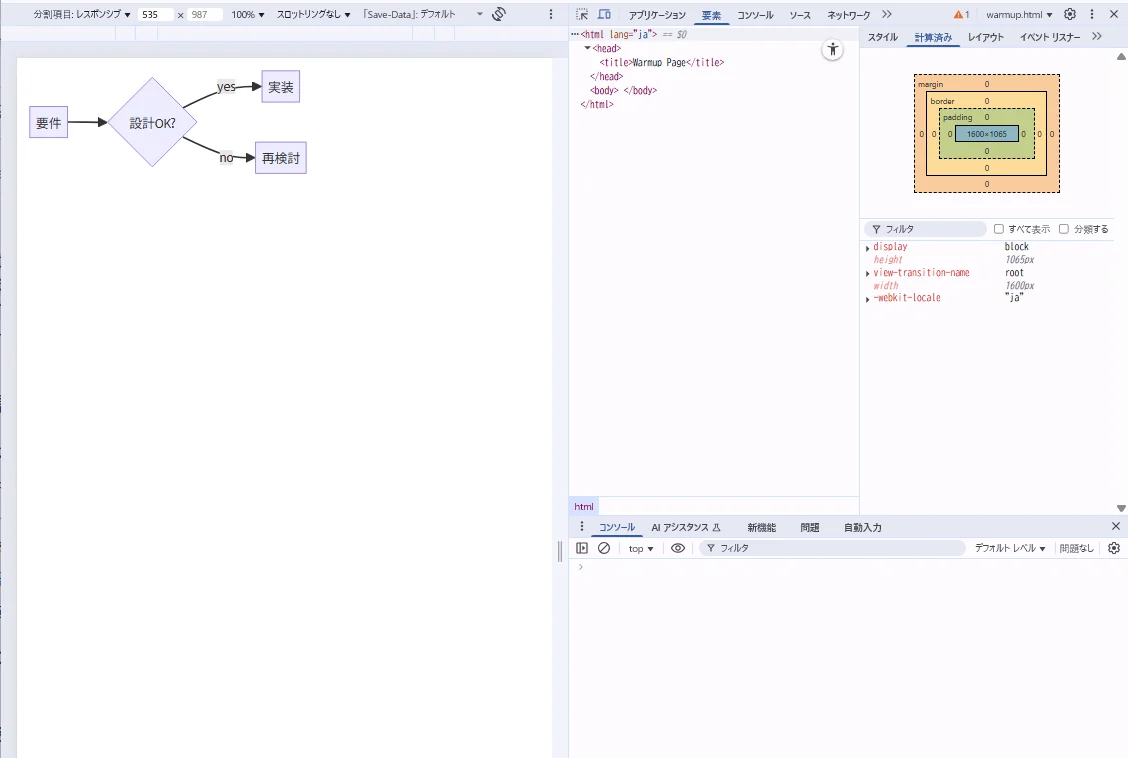Viewport: 1128px width, 758px height.
Task: Open the スロットリングなし throttling dropdown
Action: (314, 15)
